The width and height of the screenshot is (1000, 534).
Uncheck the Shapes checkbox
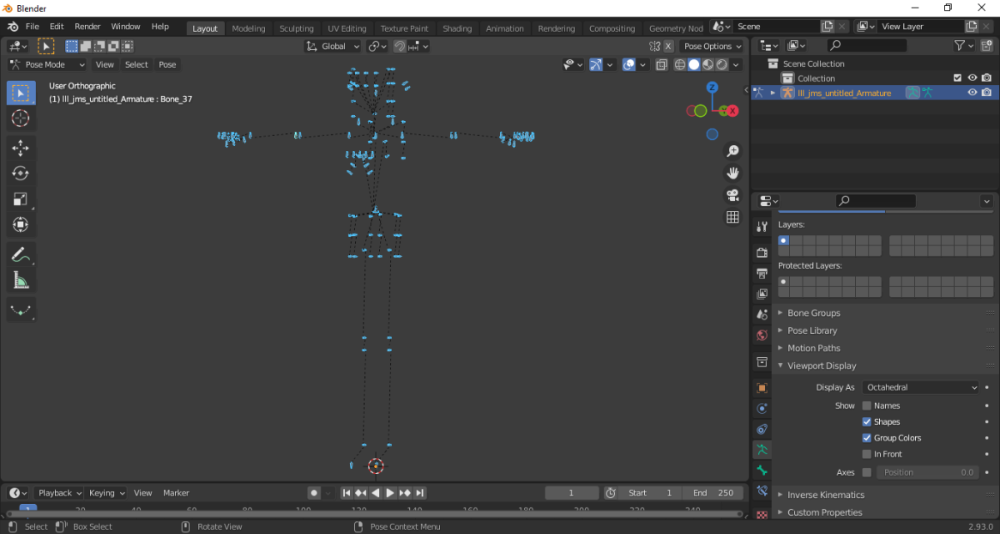(x=867, y=422)
